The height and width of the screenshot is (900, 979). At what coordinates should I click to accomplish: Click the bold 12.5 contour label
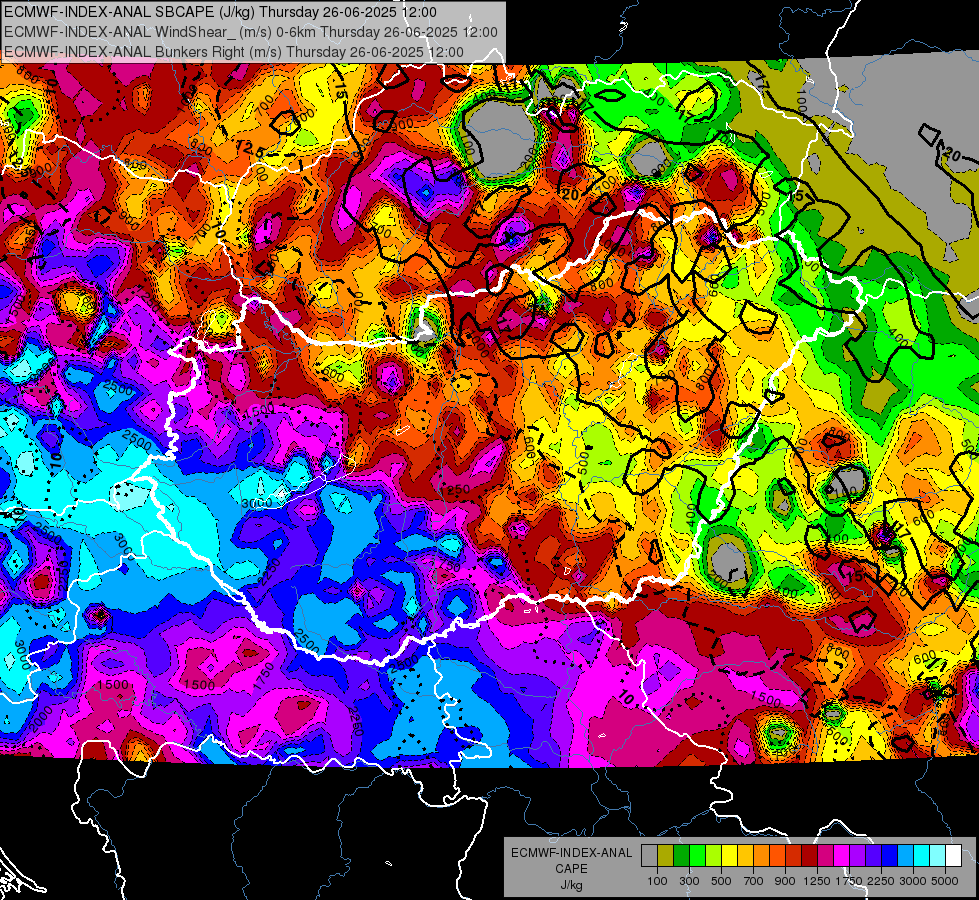(250, 149)
